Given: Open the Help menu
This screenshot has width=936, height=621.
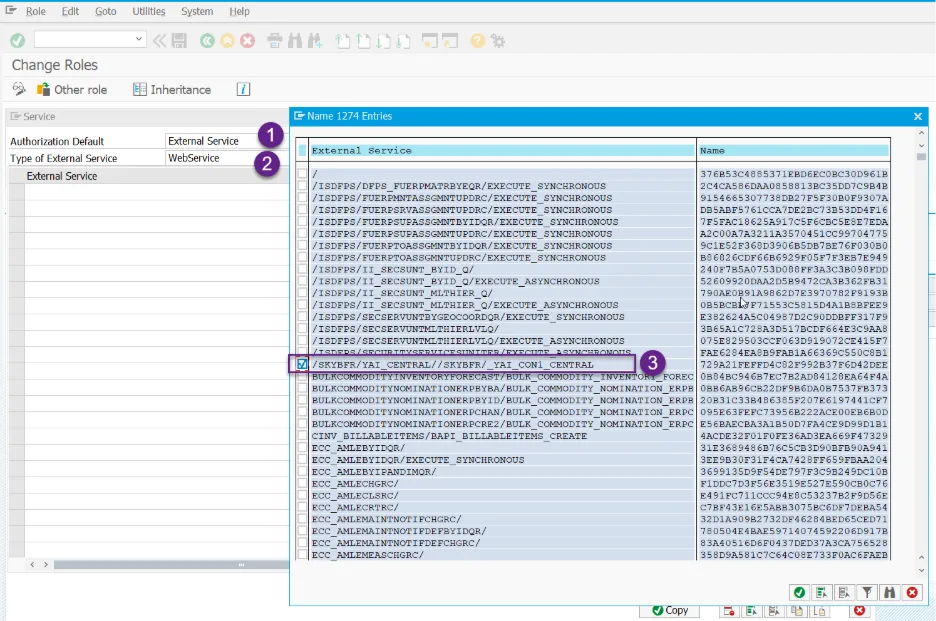Looking at the screenshot, I should pyautogui.click(x=239, y=11).
